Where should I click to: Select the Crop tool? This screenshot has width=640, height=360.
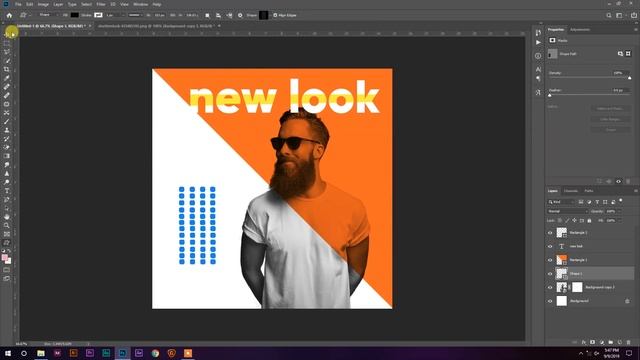(7, 69)
